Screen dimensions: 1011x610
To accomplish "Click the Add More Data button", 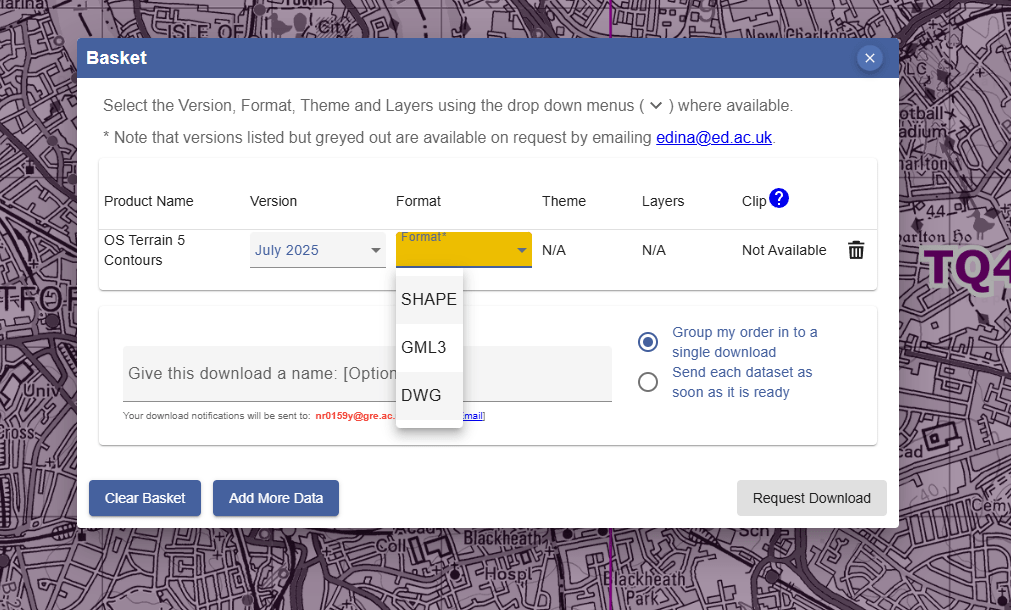I will (276, 498).
